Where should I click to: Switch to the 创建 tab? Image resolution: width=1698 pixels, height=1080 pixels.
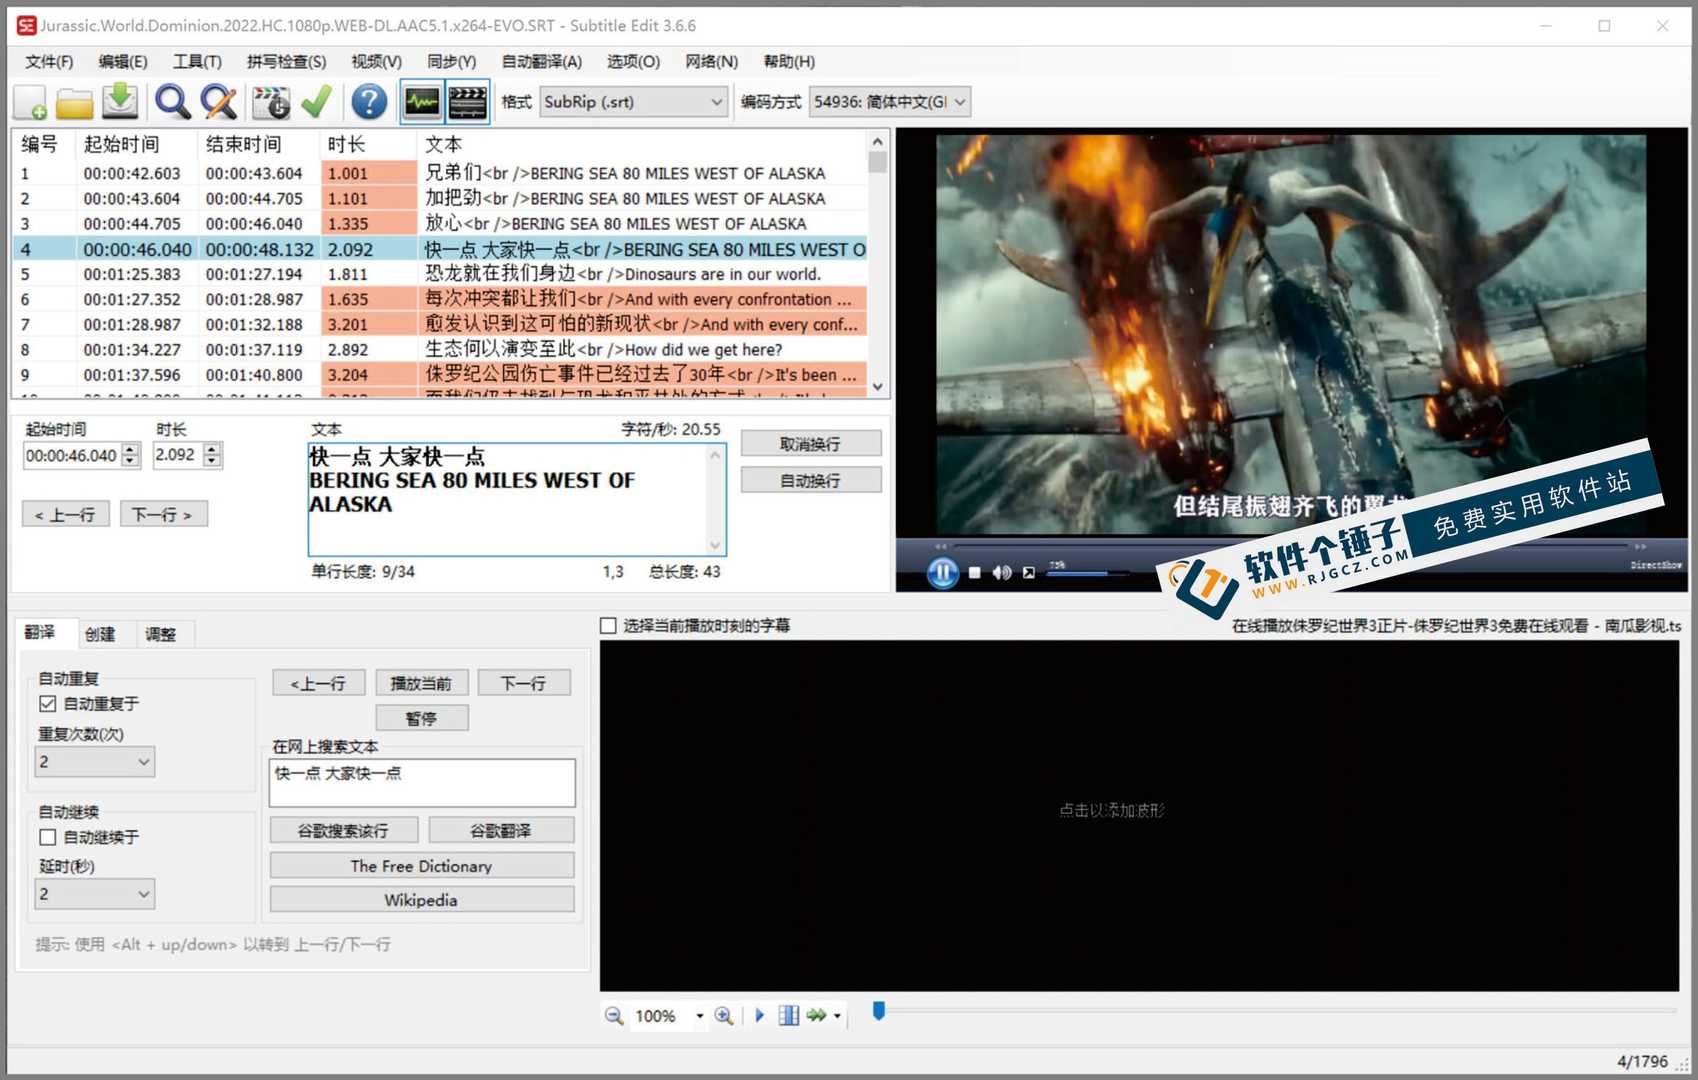point(100,634)
